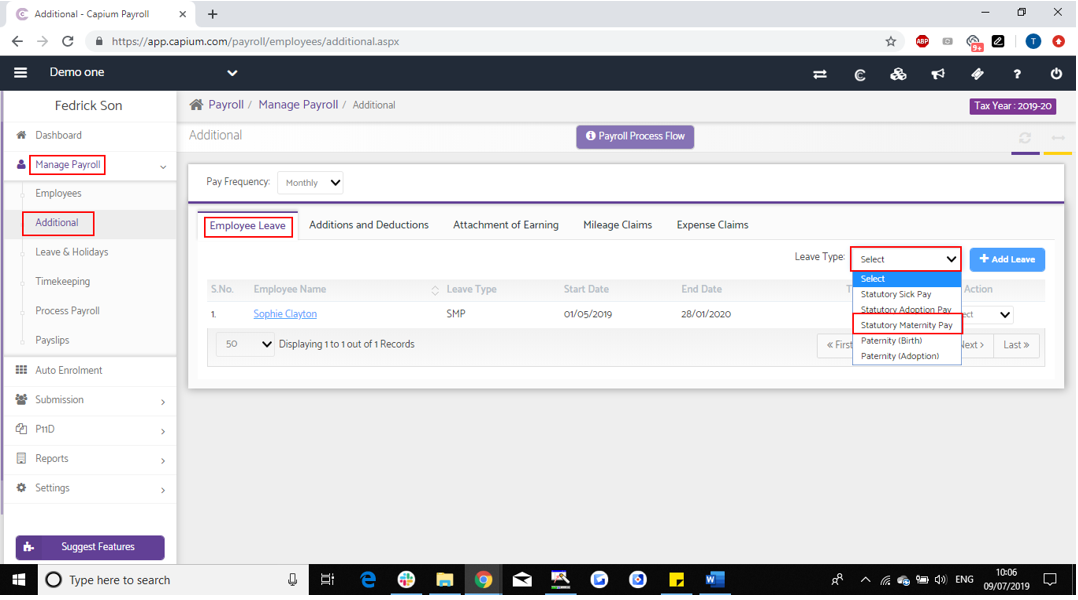The width and height of the screenshot is (1078, 600).
Task: Open the hamburger navigation menu
Action: (21, 72)
